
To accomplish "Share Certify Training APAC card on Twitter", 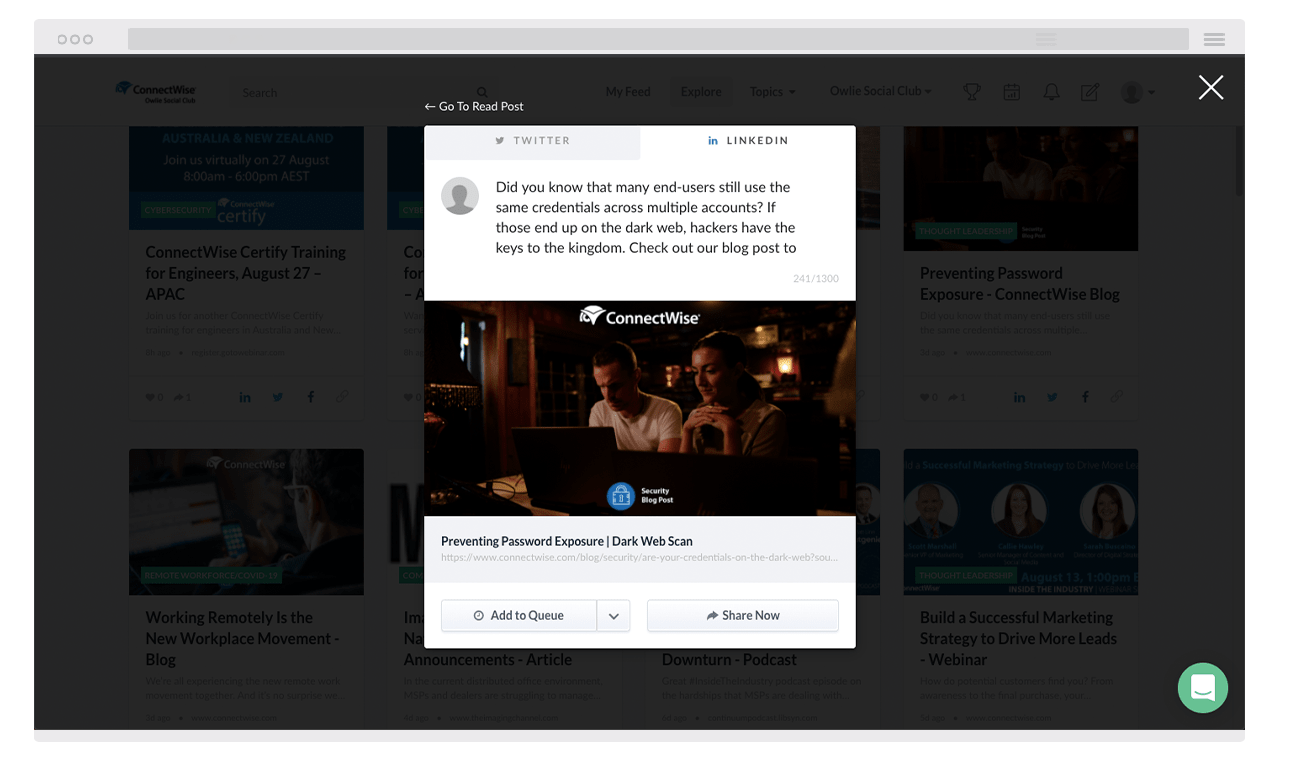I will (x=278, y=397).
